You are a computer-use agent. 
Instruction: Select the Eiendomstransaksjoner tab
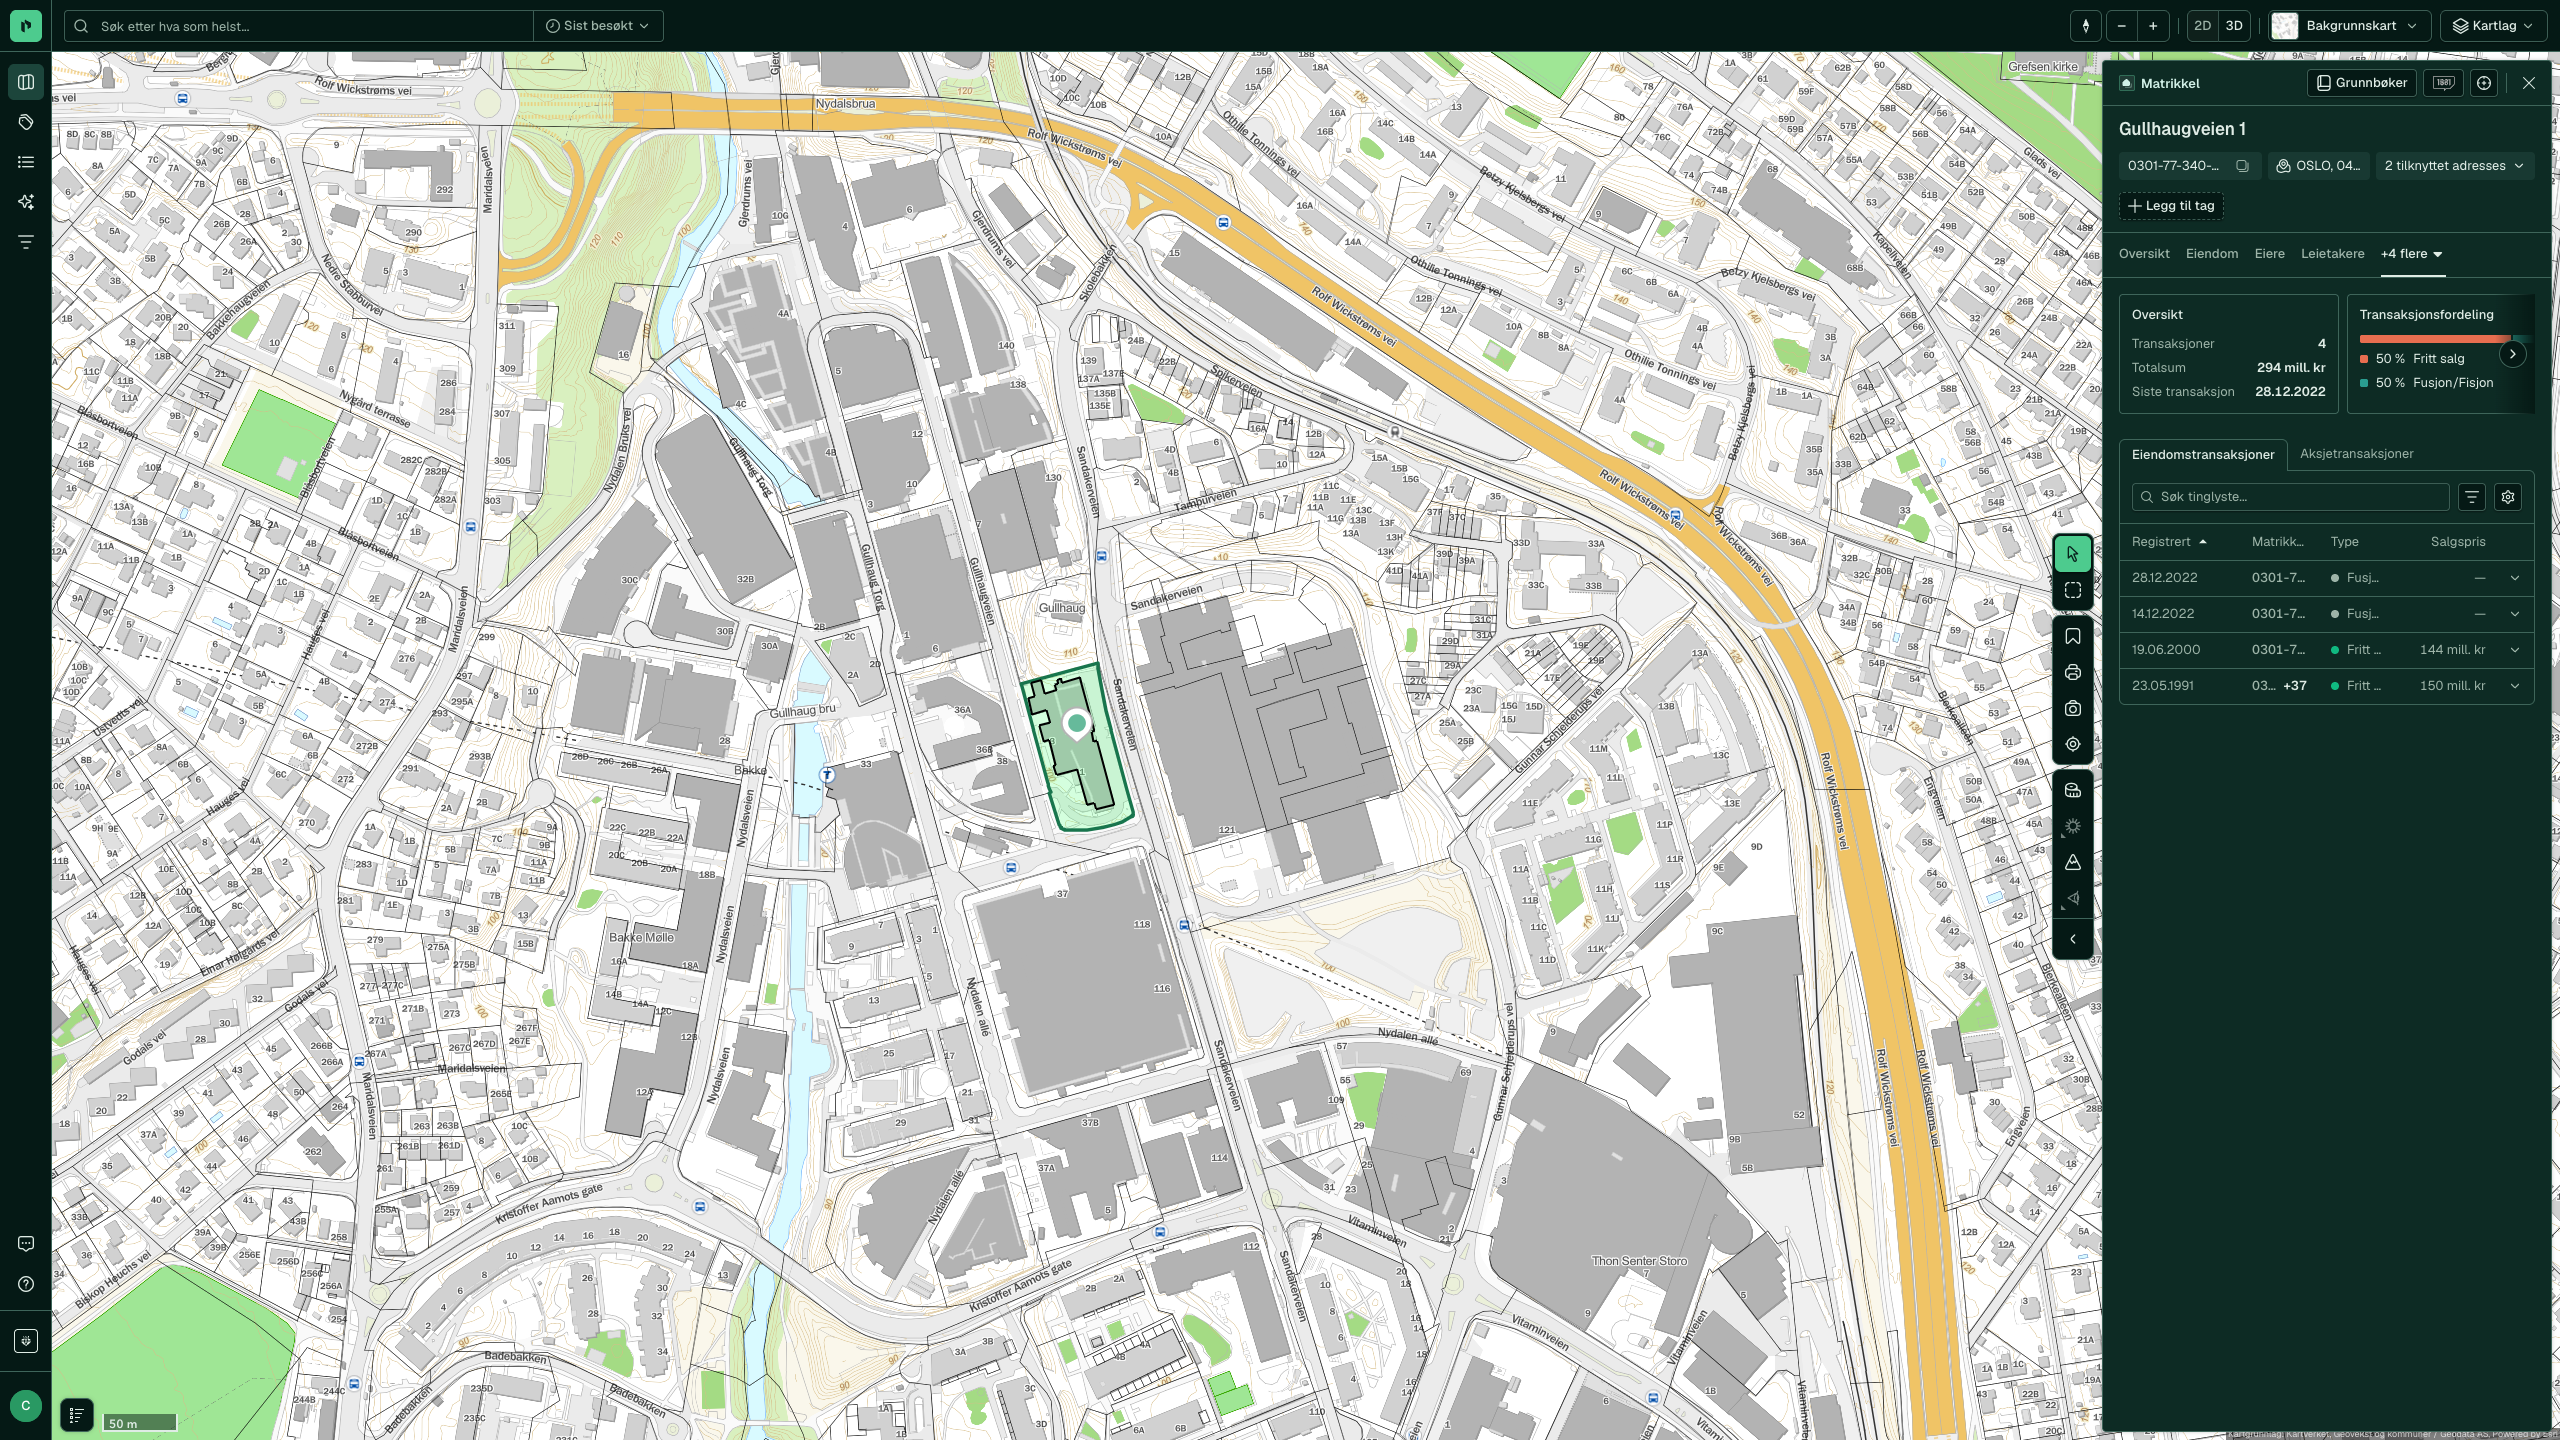[2203, 455]
